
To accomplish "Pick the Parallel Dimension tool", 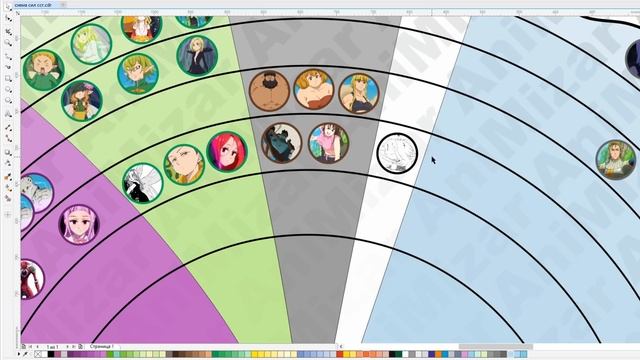I will click(x=8, y=127).
